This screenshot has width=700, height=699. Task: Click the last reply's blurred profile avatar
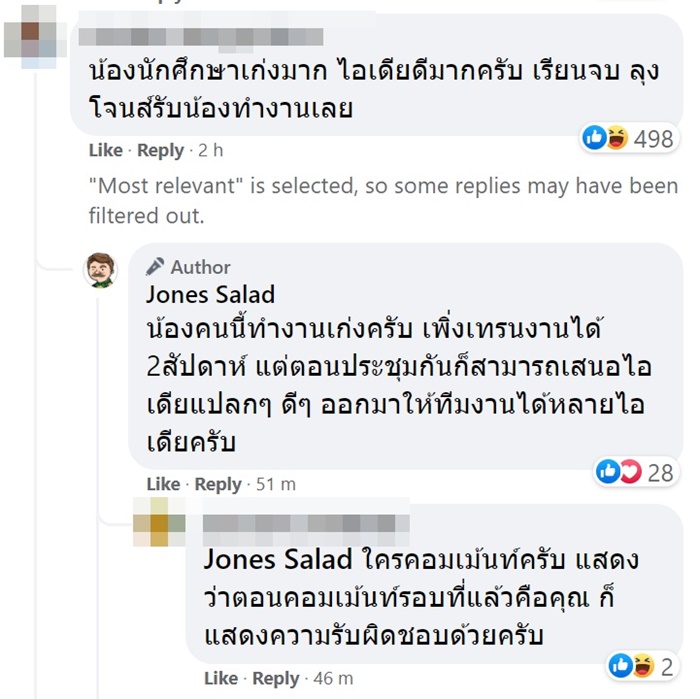click(158, 529)
